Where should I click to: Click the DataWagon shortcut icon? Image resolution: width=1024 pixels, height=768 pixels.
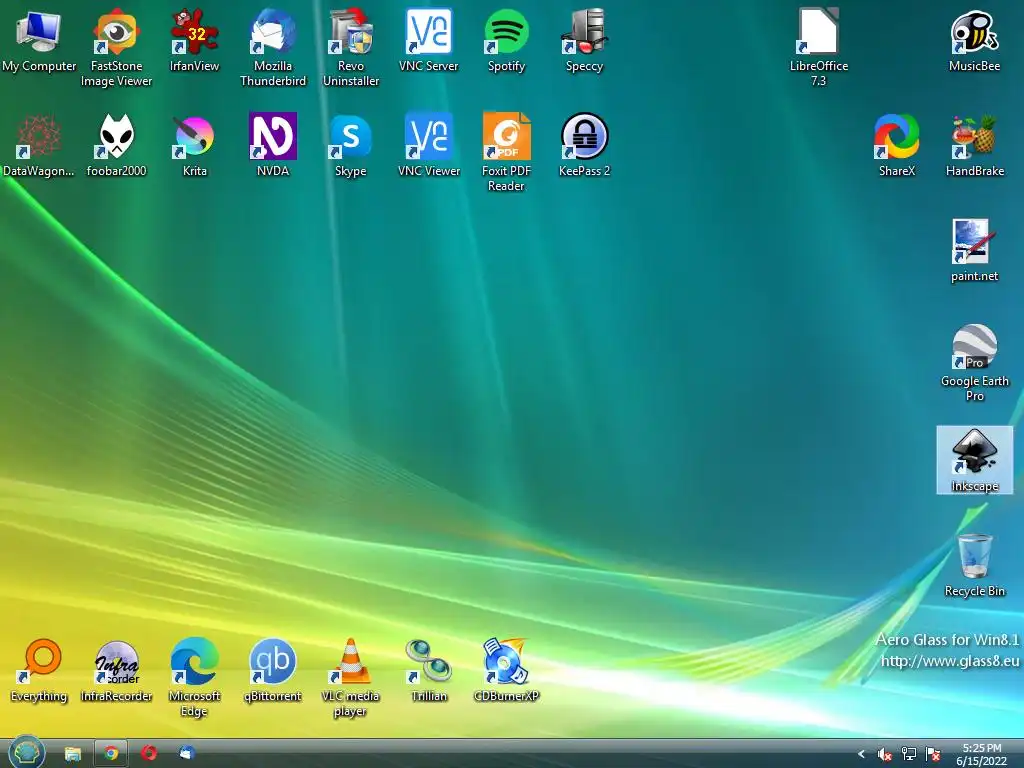[x=39, y=145]
